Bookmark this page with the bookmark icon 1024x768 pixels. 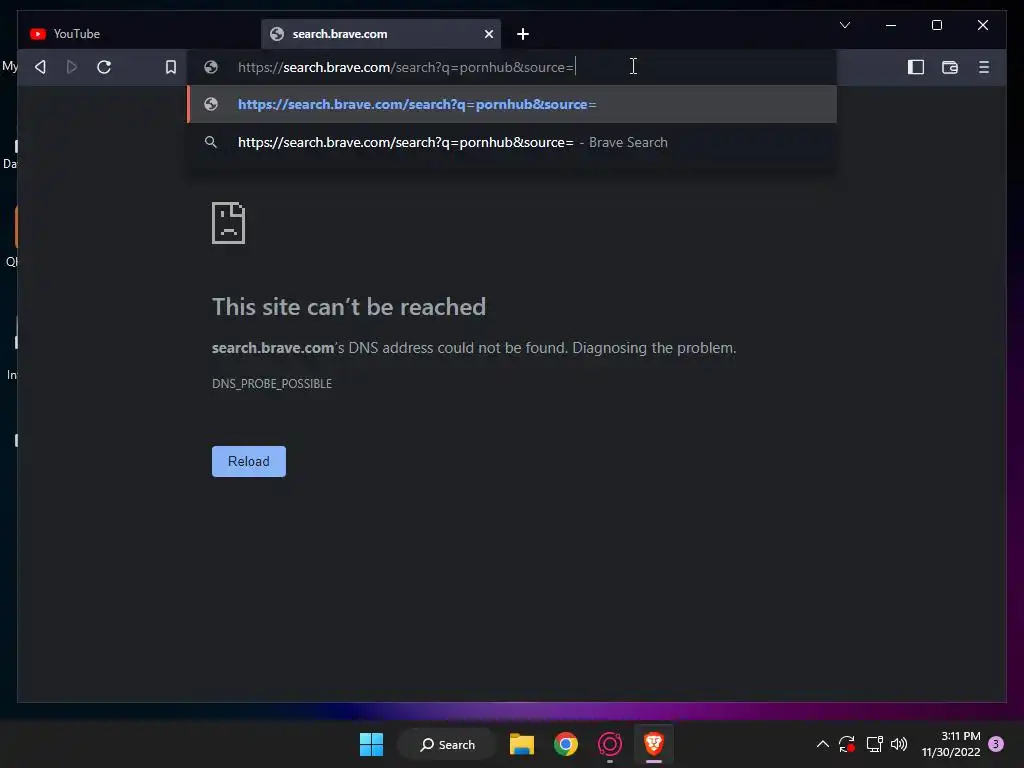tap(170, 67)
